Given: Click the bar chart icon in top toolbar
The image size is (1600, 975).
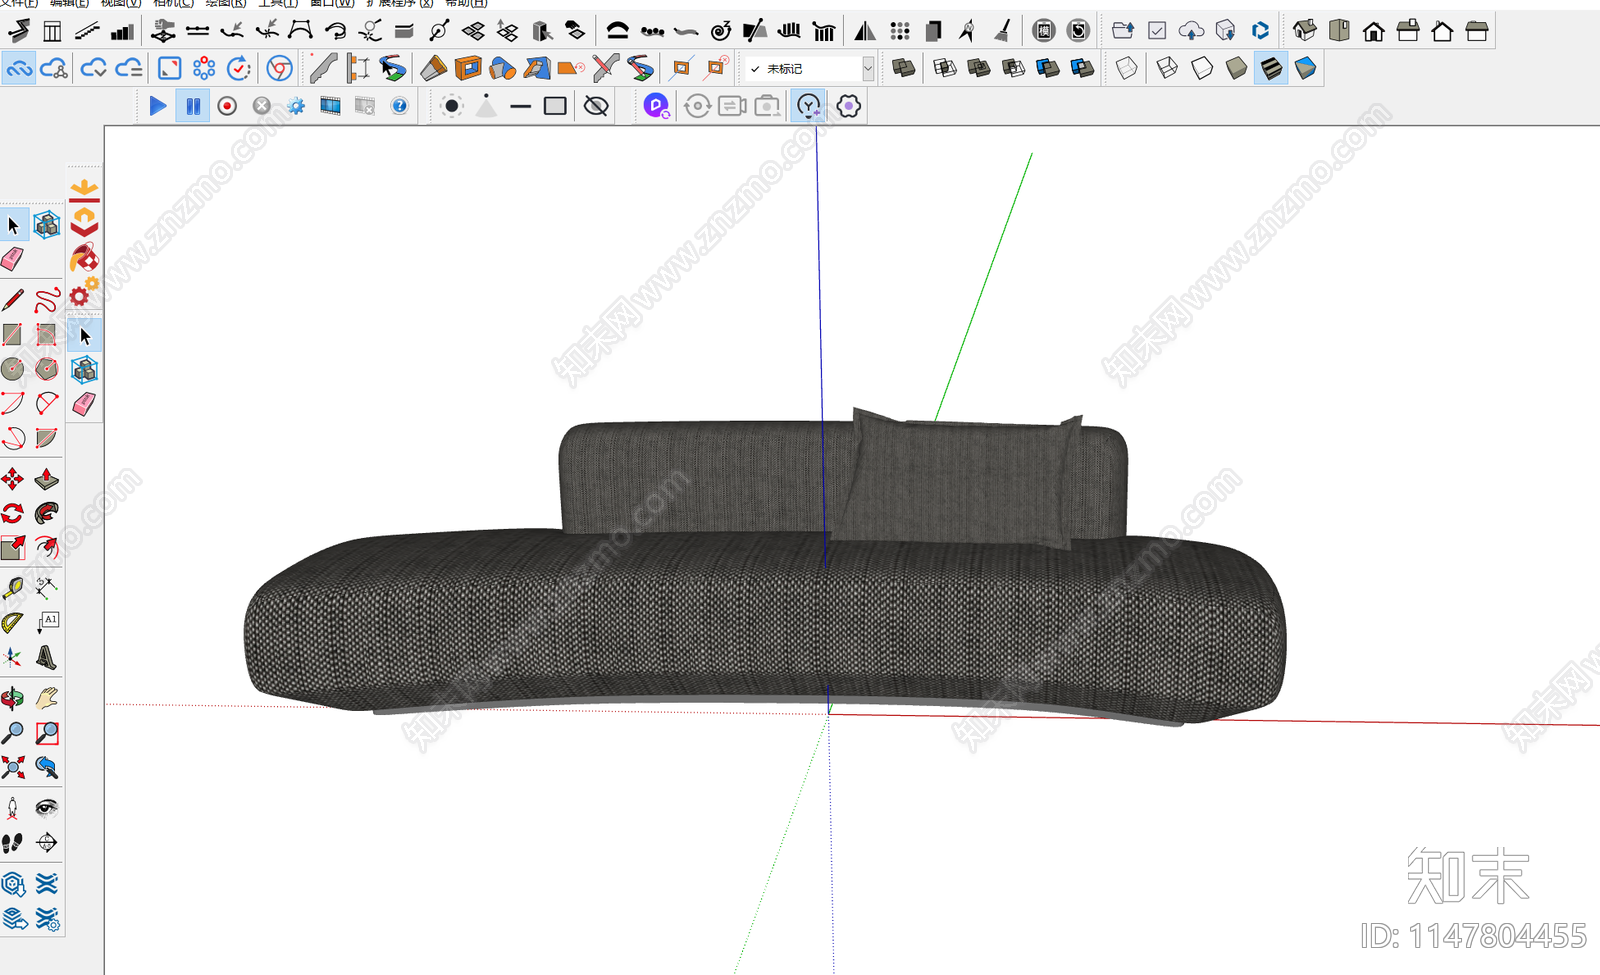Looking at the screenshot, I should tap(122, 31).
